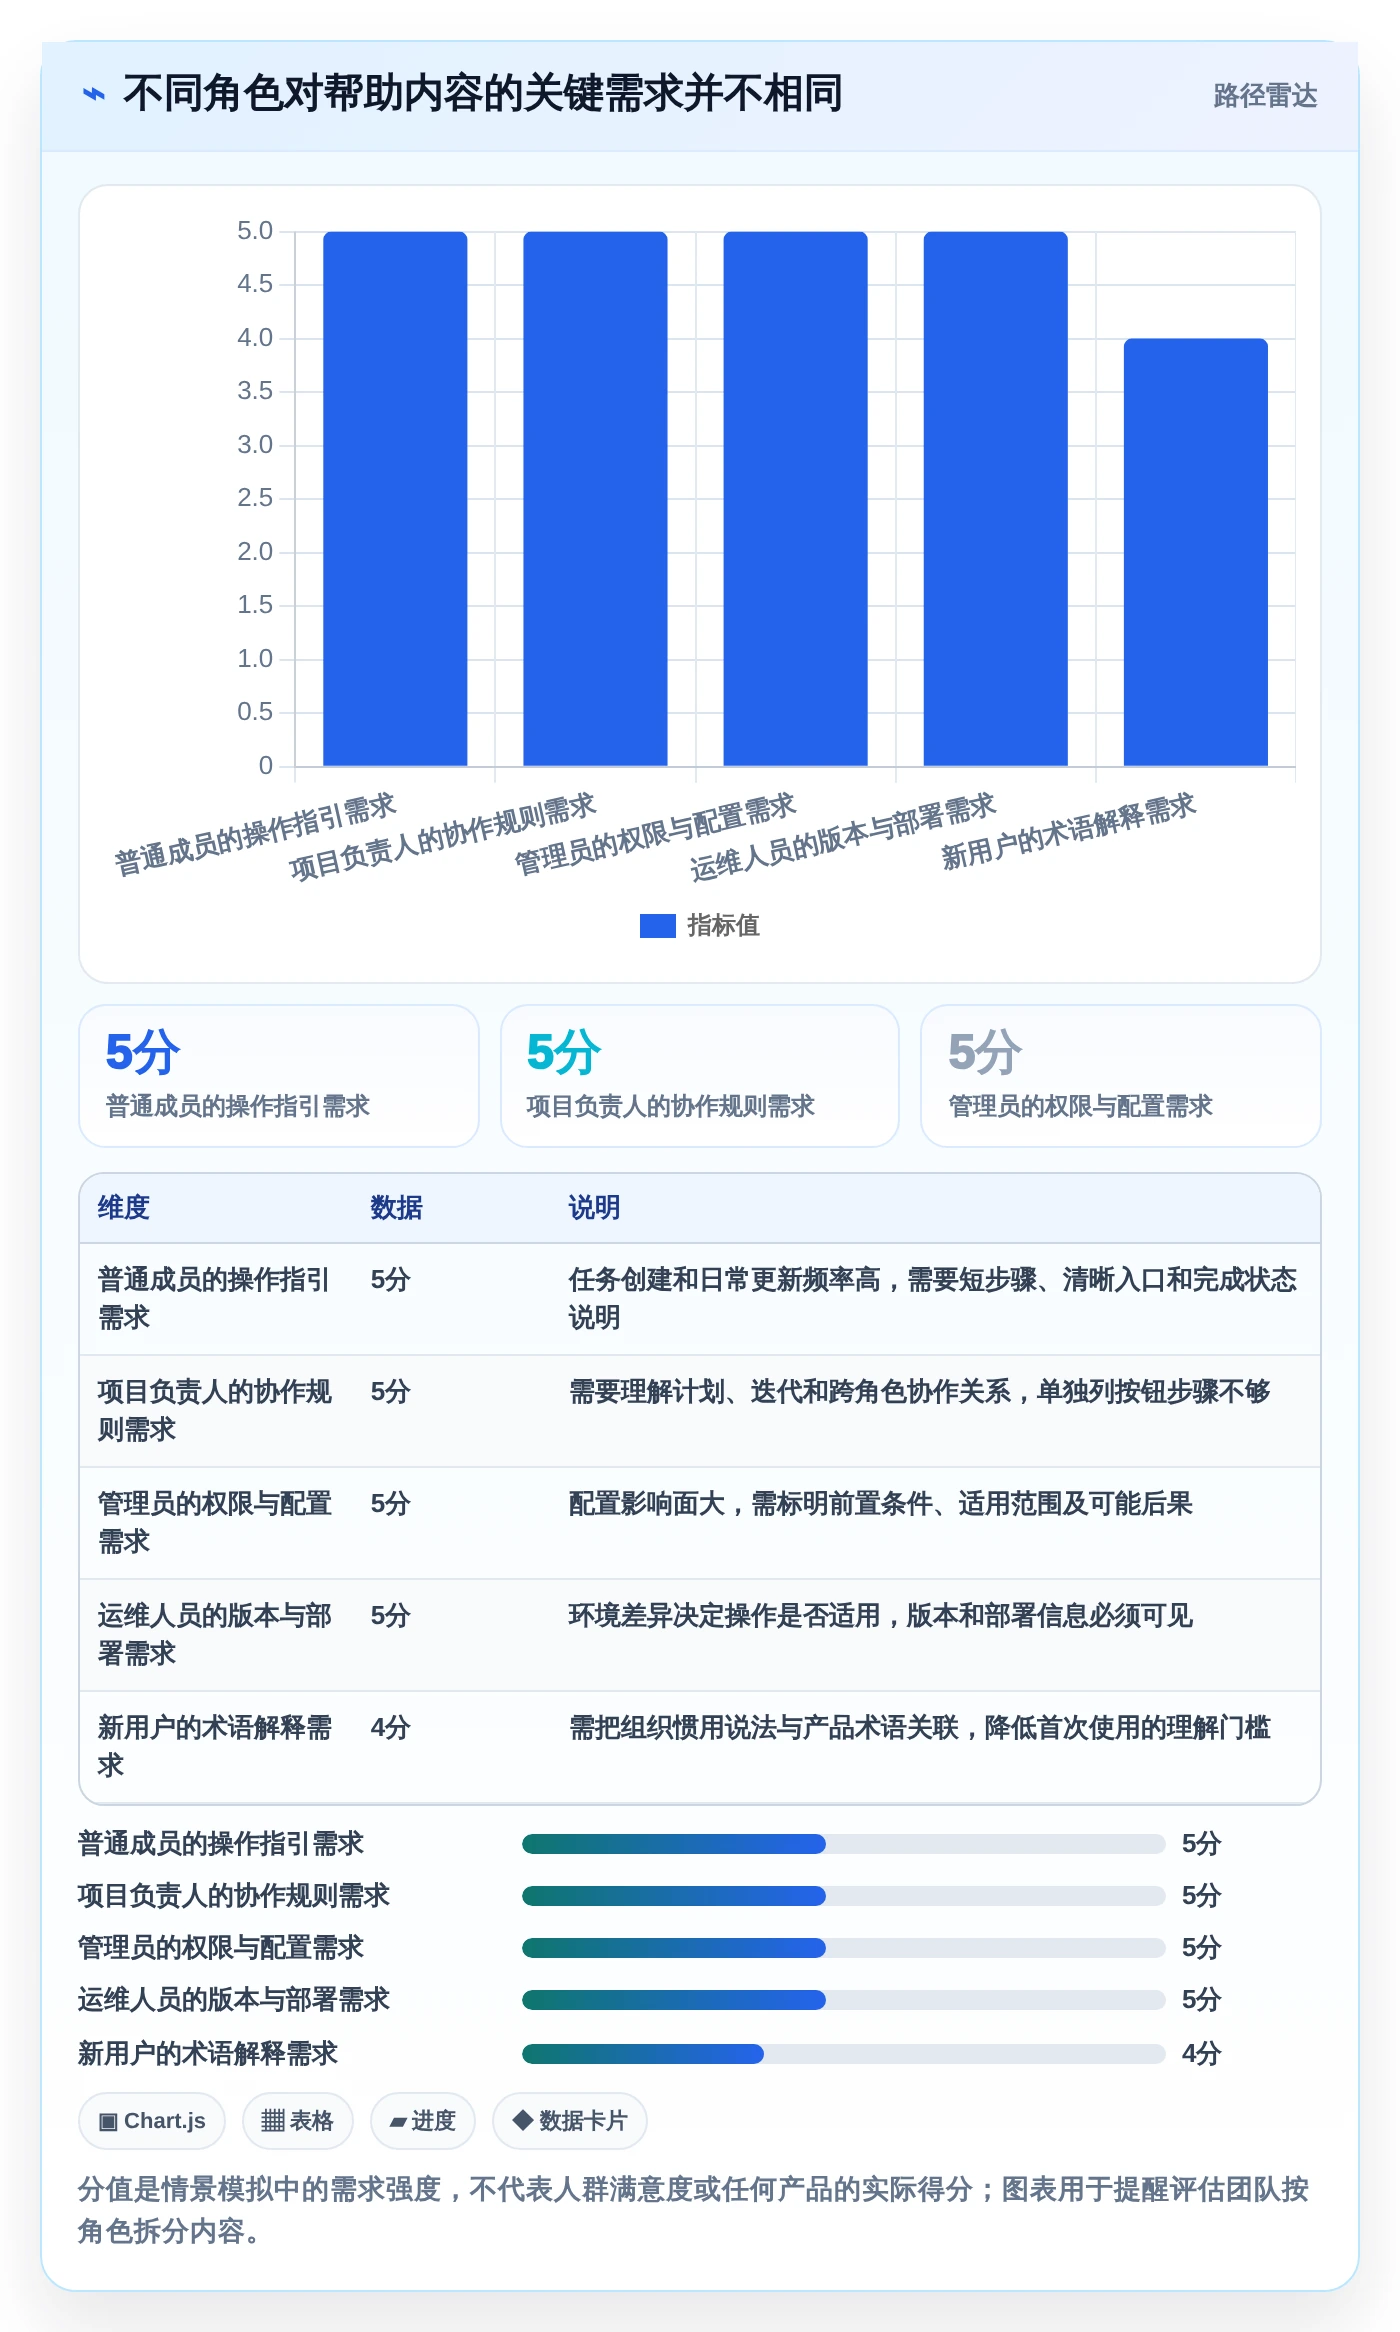Select the shorter bar for 新用户的术语解释需求
This screenshot has height=2332, width=1400.
[x=1195, y=552]
